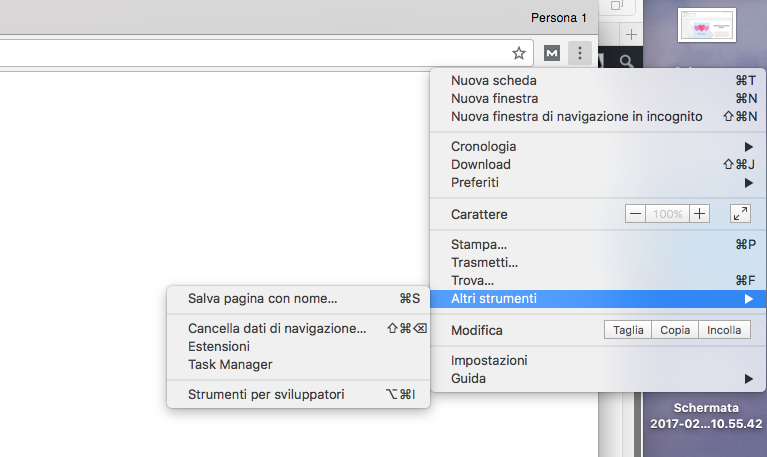Zoom out with the minus button
The height and width of the screenshot is (457, 767).
click(x=635, y=213)
